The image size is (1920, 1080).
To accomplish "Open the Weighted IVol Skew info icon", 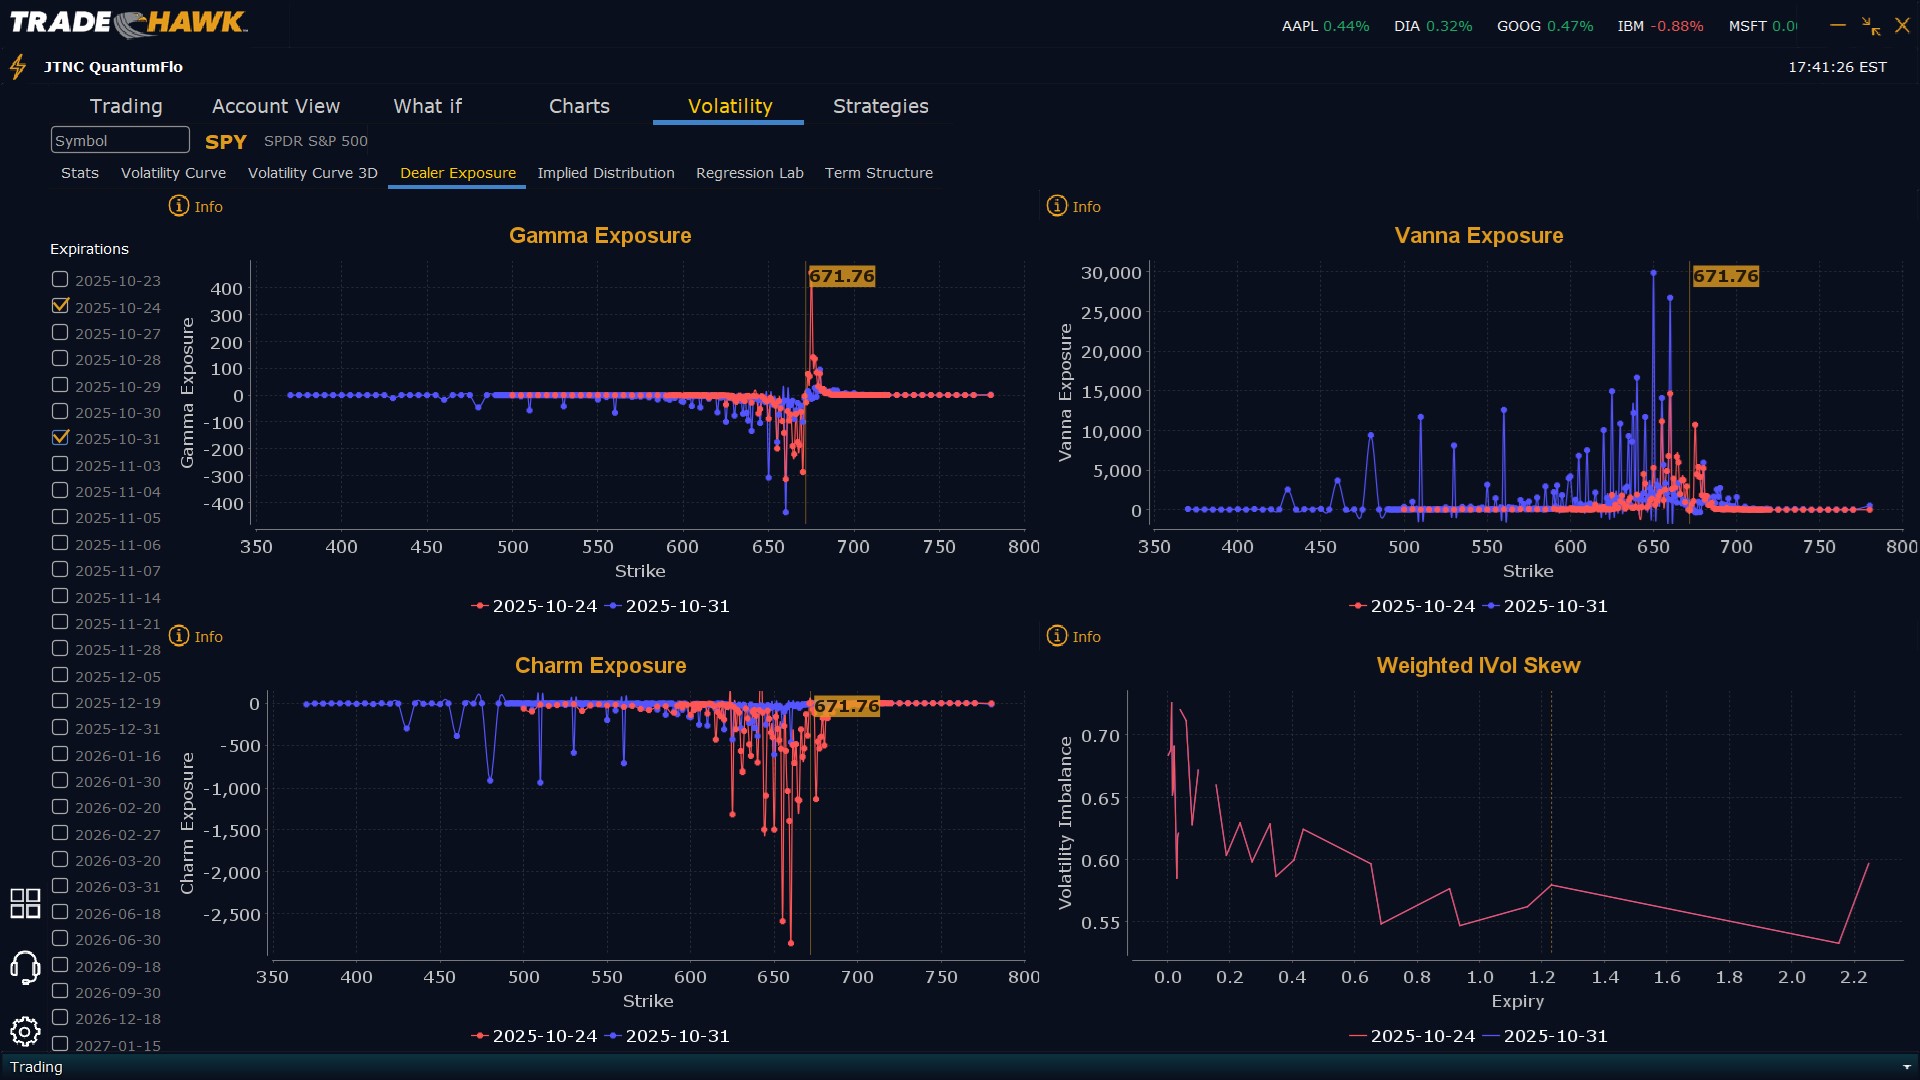I will point(1057,636).
